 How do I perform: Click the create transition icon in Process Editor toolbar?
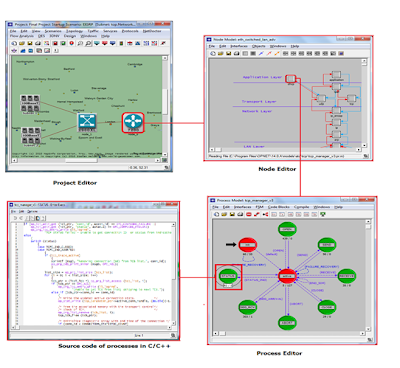257,214
